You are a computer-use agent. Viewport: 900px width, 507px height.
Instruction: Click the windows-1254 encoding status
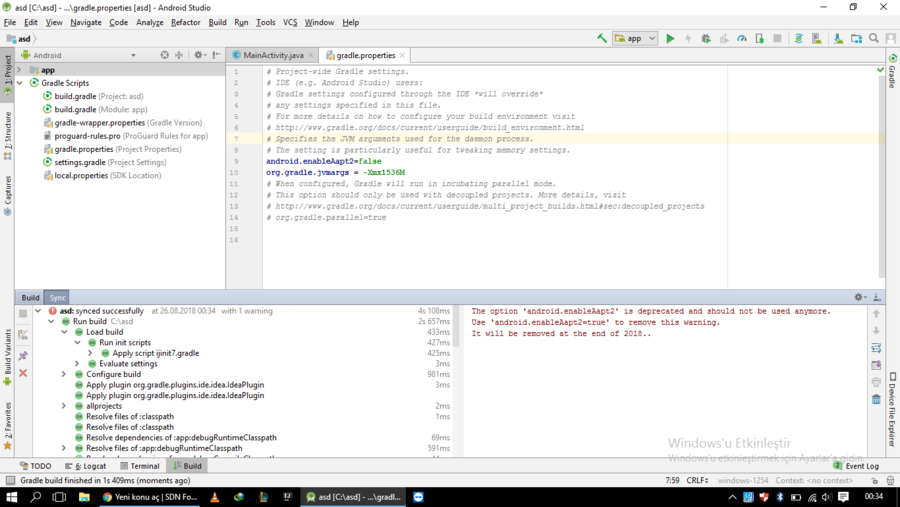(x=743, y=481)
